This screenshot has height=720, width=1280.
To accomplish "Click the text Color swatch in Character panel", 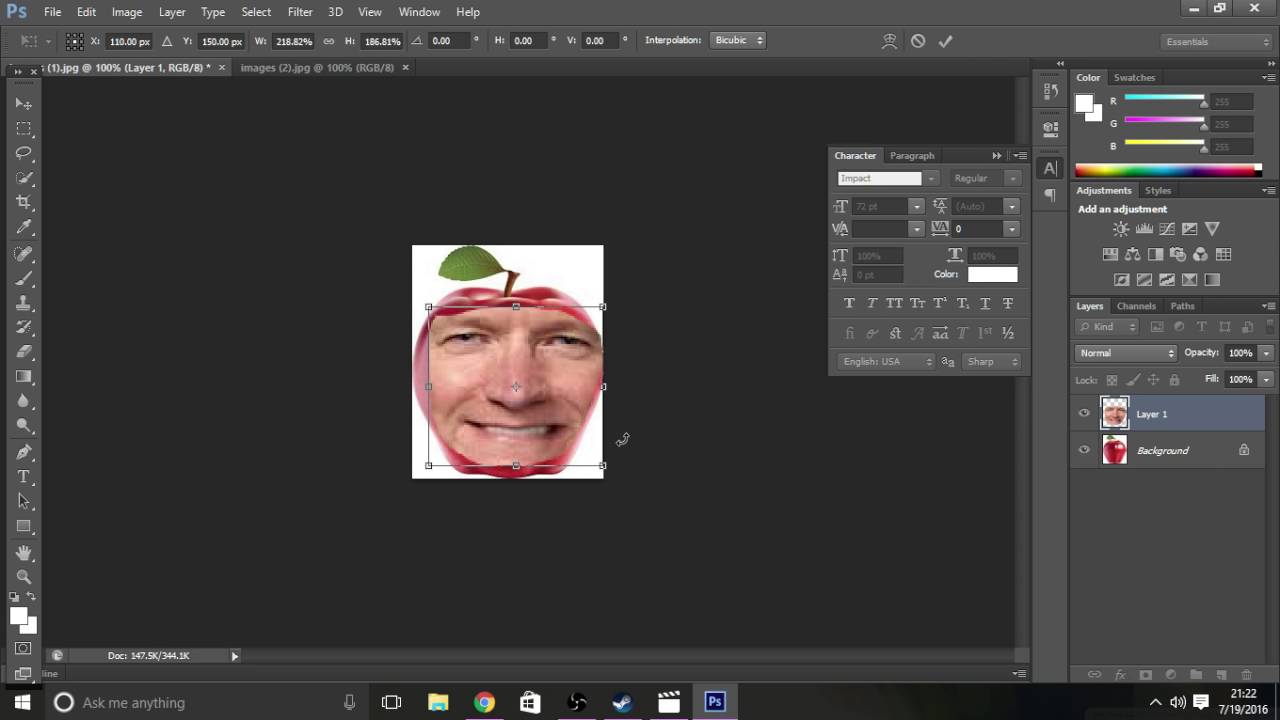I will (x=992, y=274).
